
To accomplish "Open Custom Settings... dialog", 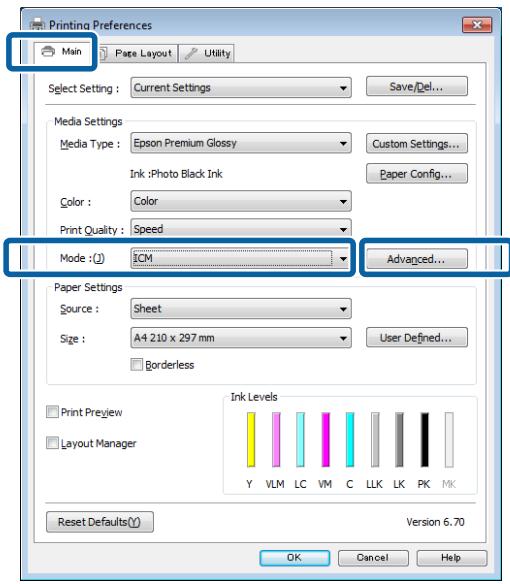I will point(416,143).
